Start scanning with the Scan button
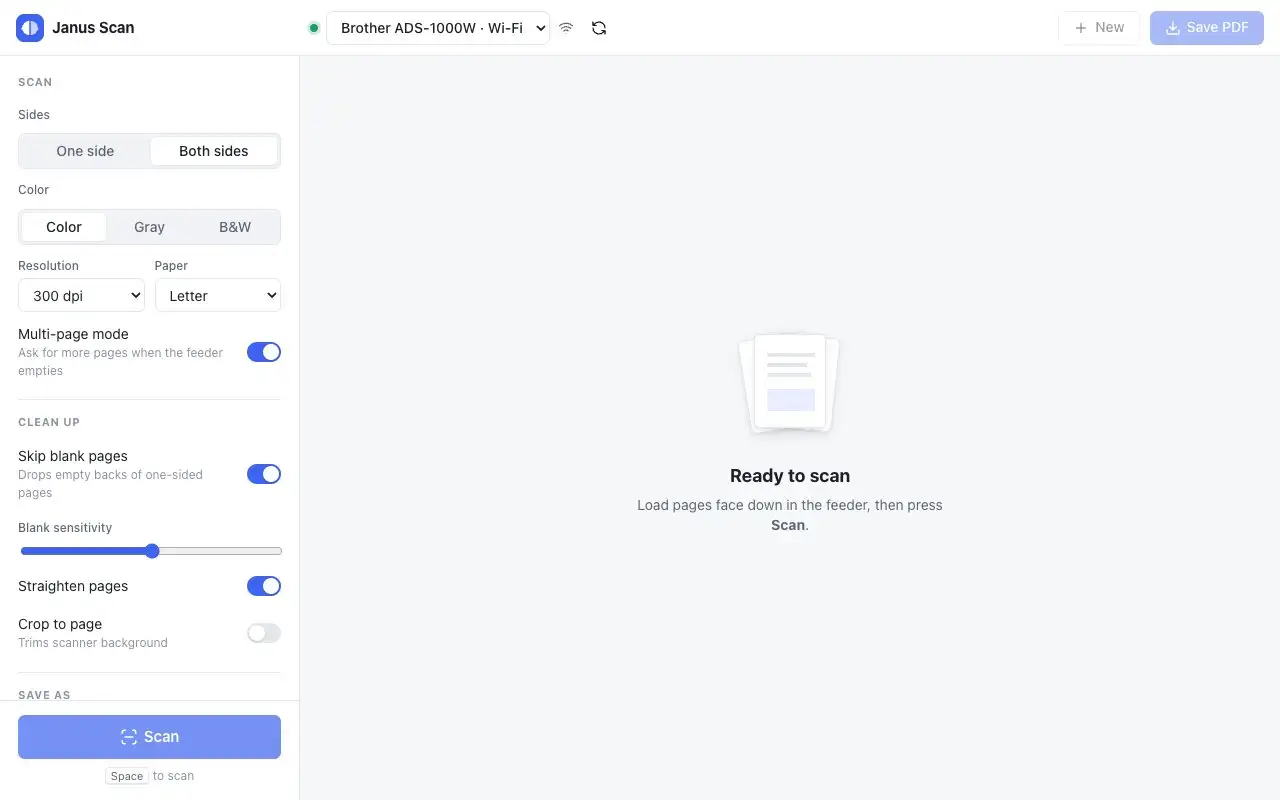This screenshot has height=800, width=1280. click(x=149, y=737)
